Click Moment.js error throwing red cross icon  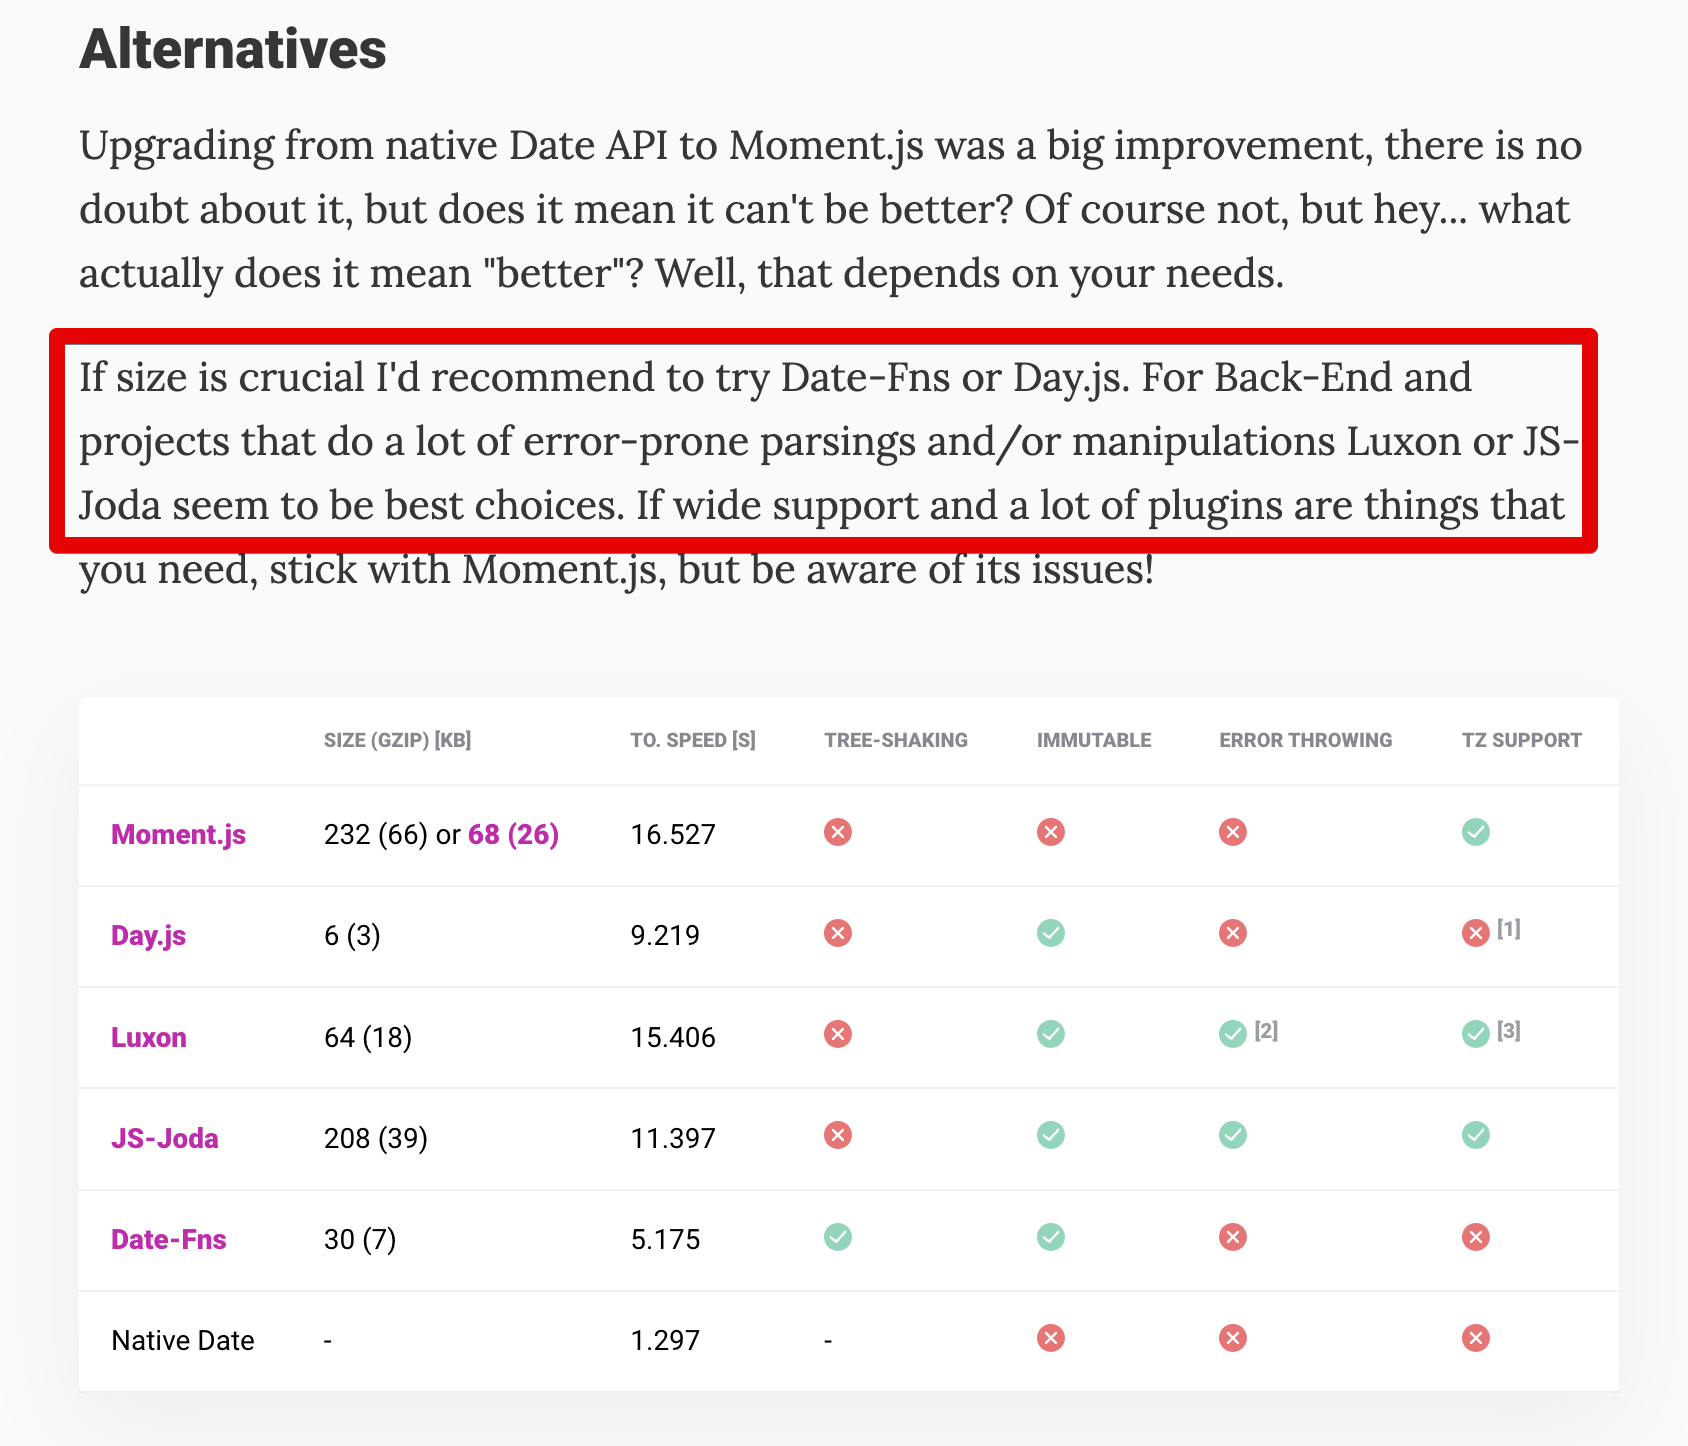[x=1233, y=832]
